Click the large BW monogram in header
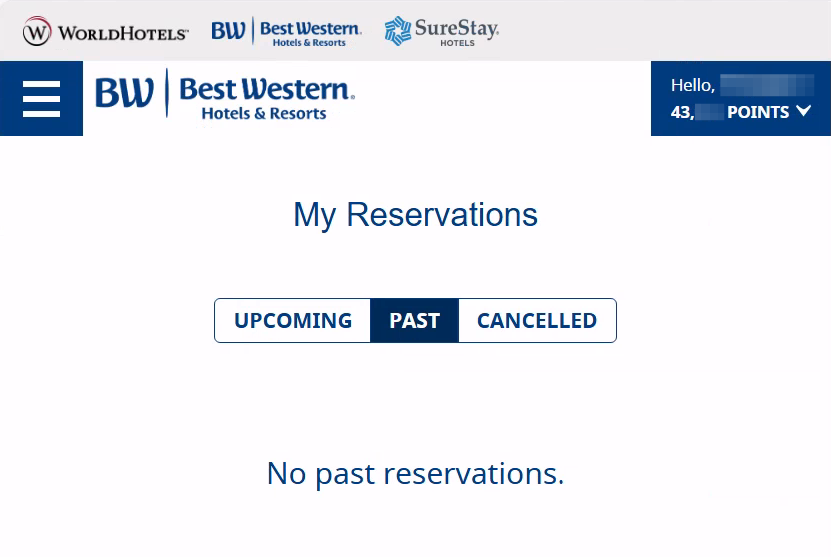This screenshot has width=831, height=557. pyautogui.click(x=125, y=94)
